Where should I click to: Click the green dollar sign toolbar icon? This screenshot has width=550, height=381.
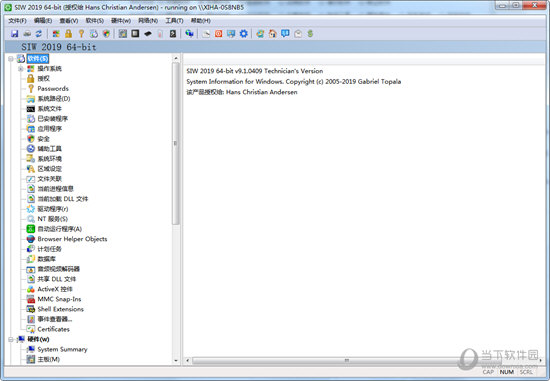click(x=310, y=34)
